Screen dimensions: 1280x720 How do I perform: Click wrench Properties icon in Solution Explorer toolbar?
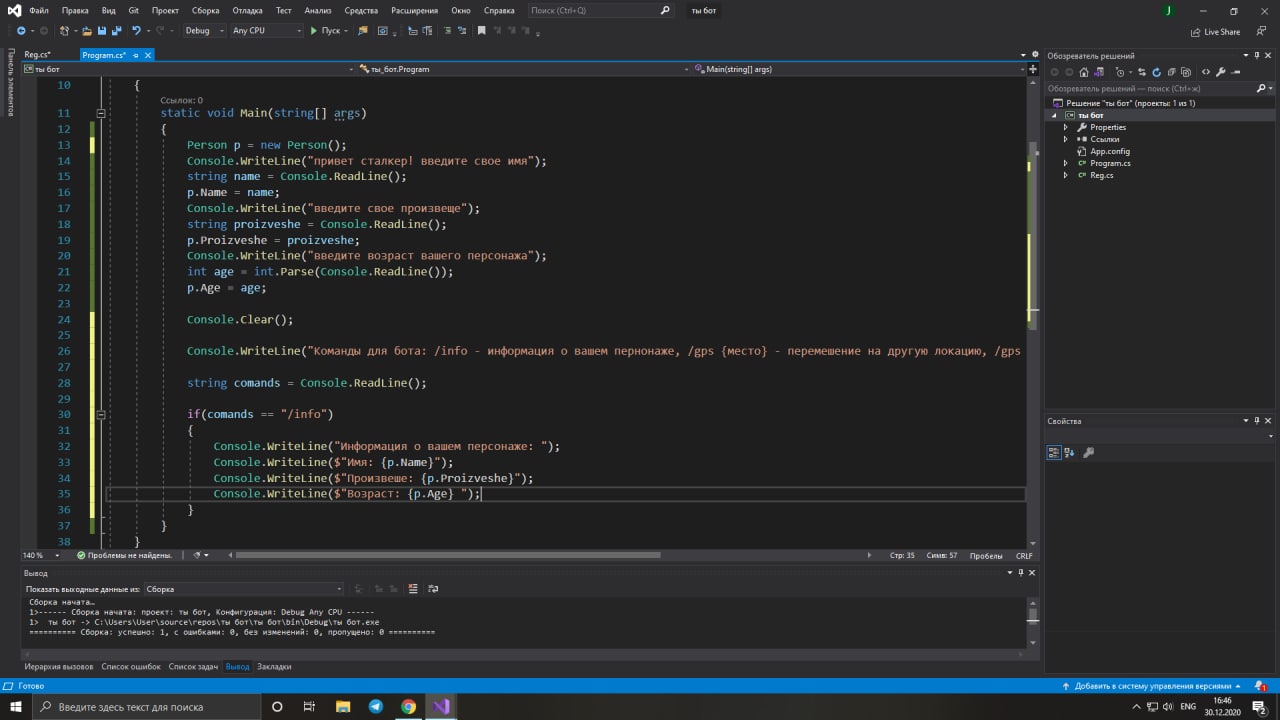point(1221,72)
